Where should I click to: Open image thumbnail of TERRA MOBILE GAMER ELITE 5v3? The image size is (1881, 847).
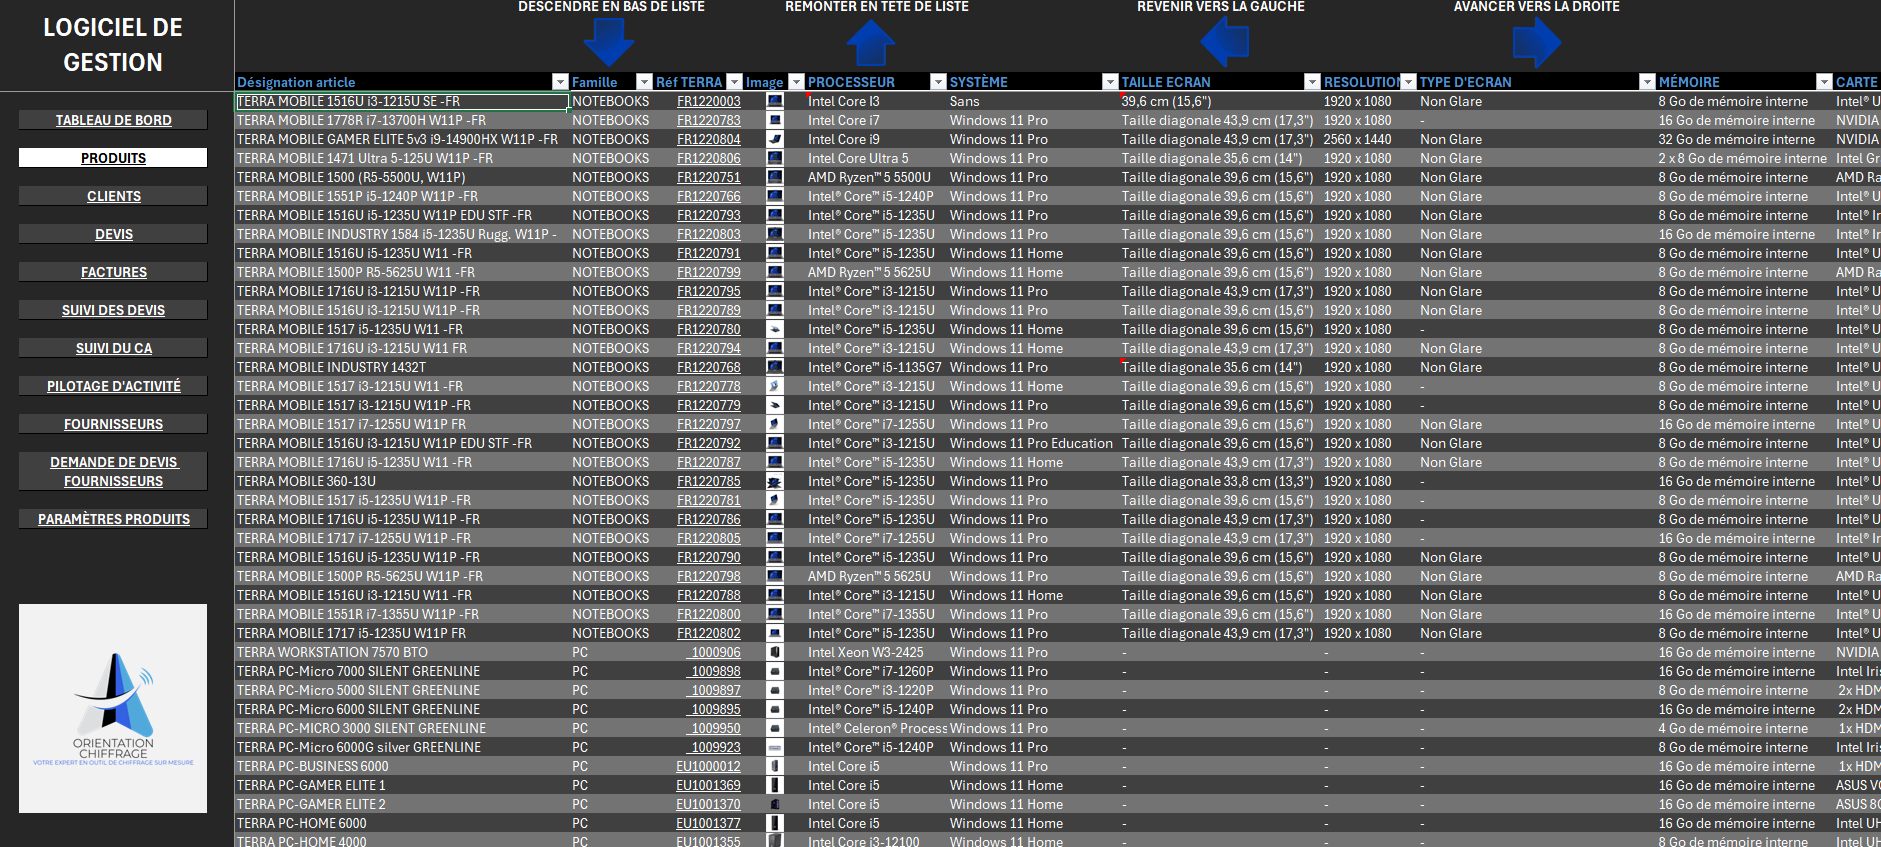(775, 139)
